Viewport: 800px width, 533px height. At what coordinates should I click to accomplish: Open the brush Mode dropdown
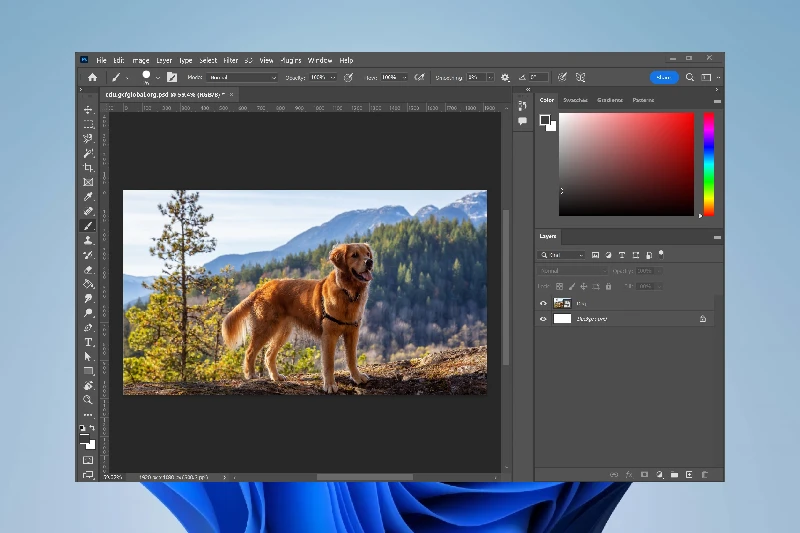243,77
